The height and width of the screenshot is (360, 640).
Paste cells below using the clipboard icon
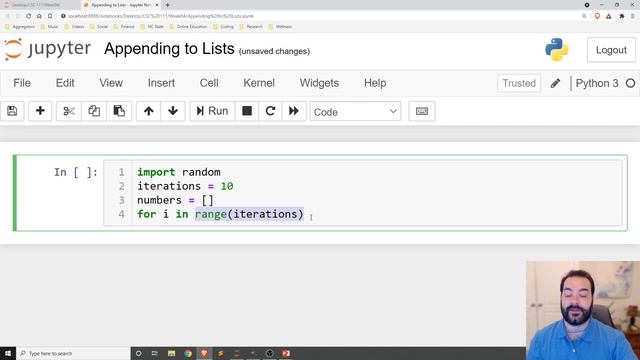click(x=119, y=111)
